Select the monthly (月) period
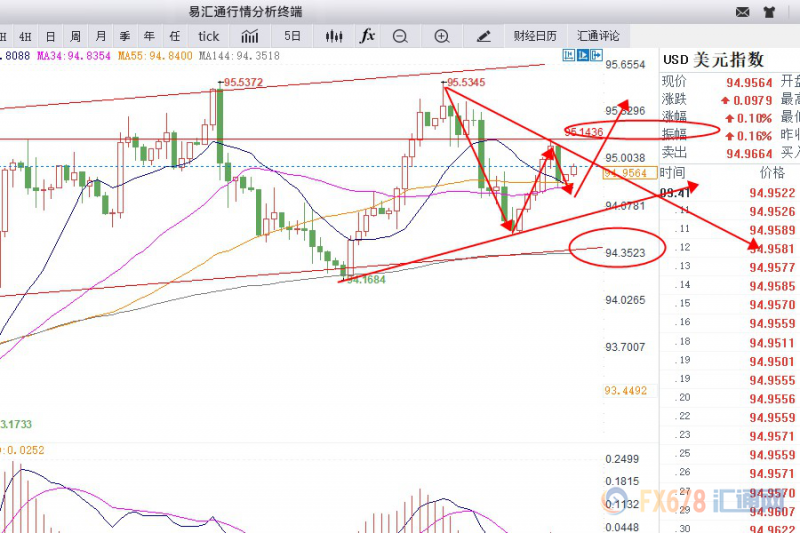 [x=99, y=36]
